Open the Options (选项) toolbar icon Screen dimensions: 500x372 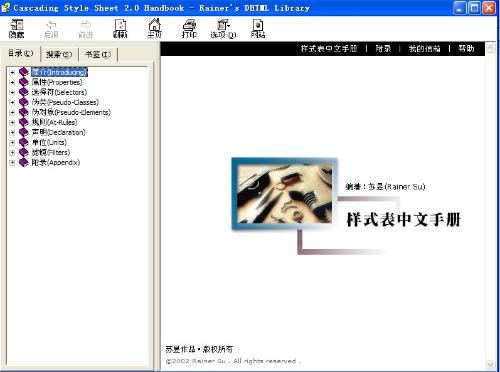tap(223, 28)
